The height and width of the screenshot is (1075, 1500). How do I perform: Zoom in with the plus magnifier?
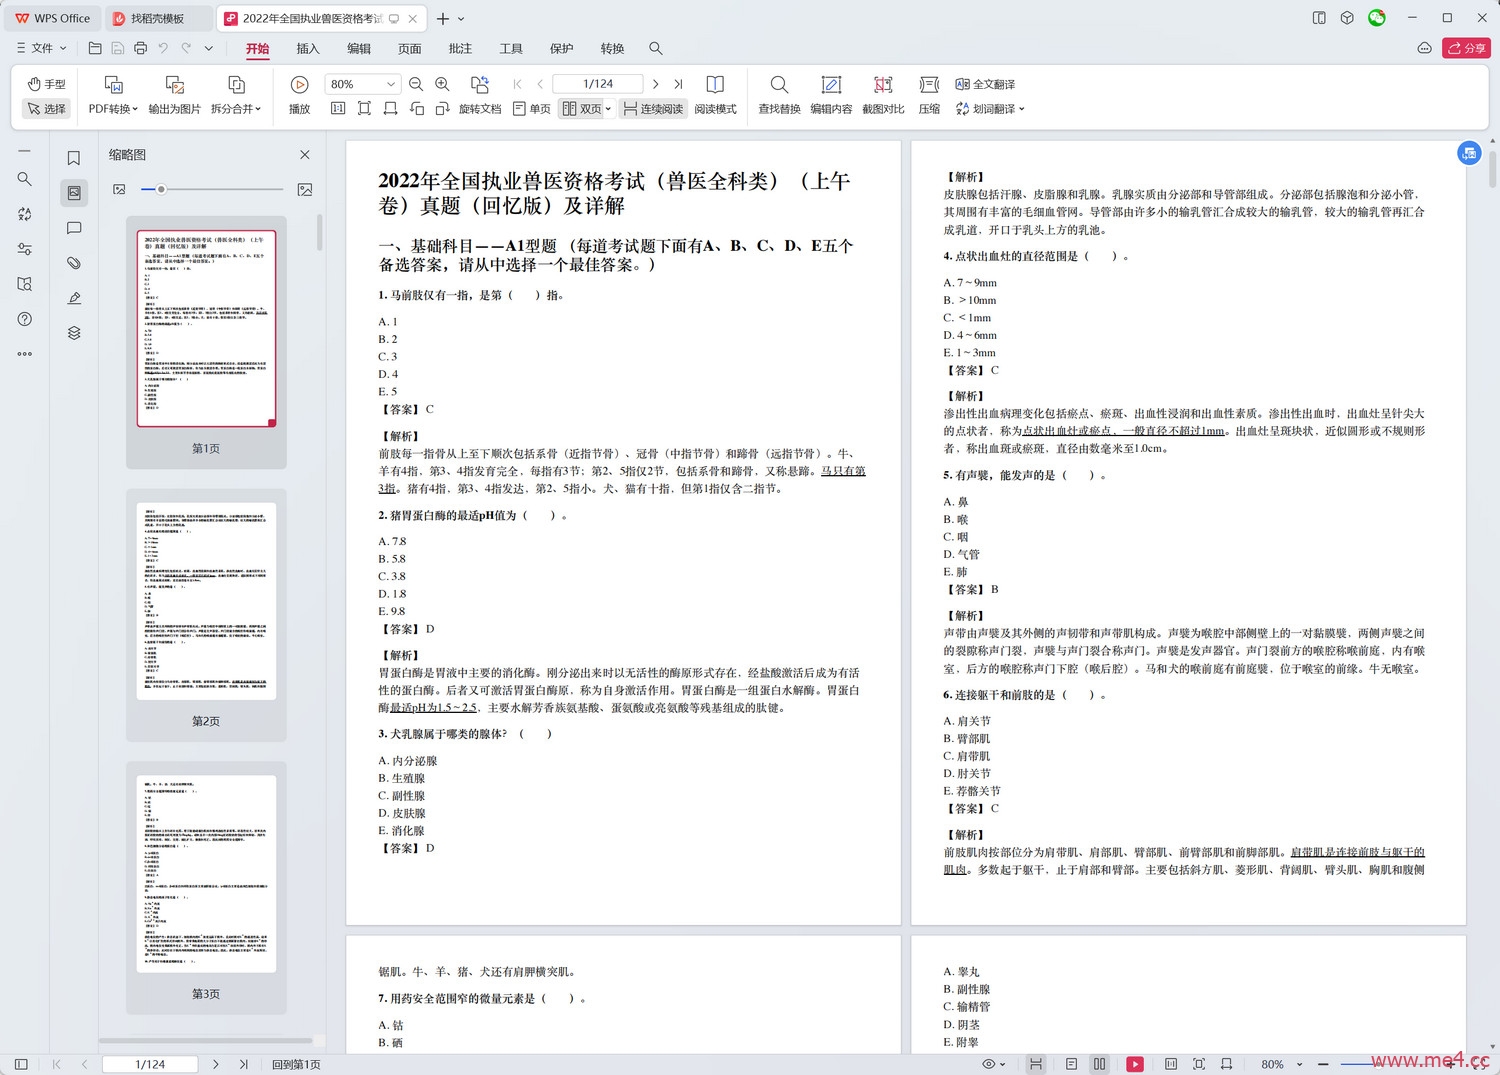(442, 84)
